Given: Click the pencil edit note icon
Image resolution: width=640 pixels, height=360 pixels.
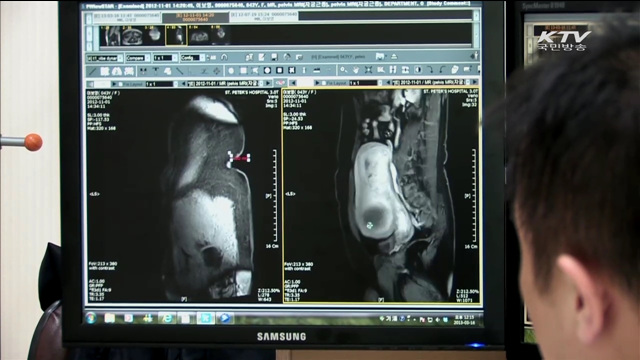Looking at the screenshot, I should [261, 57].
